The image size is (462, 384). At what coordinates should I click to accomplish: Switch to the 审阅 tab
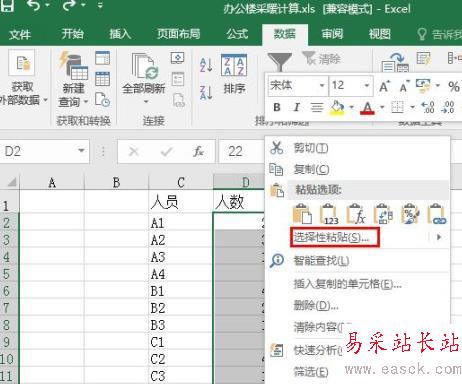click(332, 34)
